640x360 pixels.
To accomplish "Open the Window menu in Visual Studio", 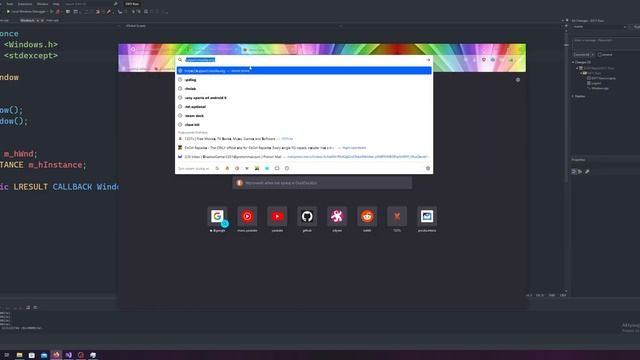I will (42, 4).
